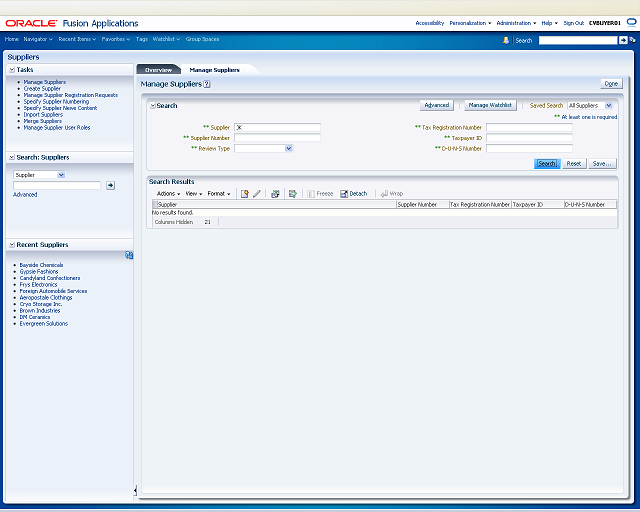Click the Oracle ring icon at top right corner
The width and height of the screenshot is (640, 512).
[631, 22]
